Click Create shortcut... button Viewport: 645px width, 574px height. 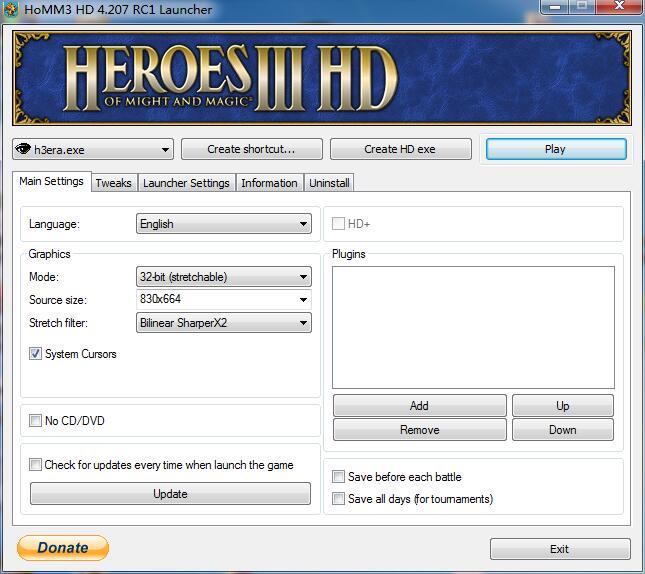coord(251,149)
